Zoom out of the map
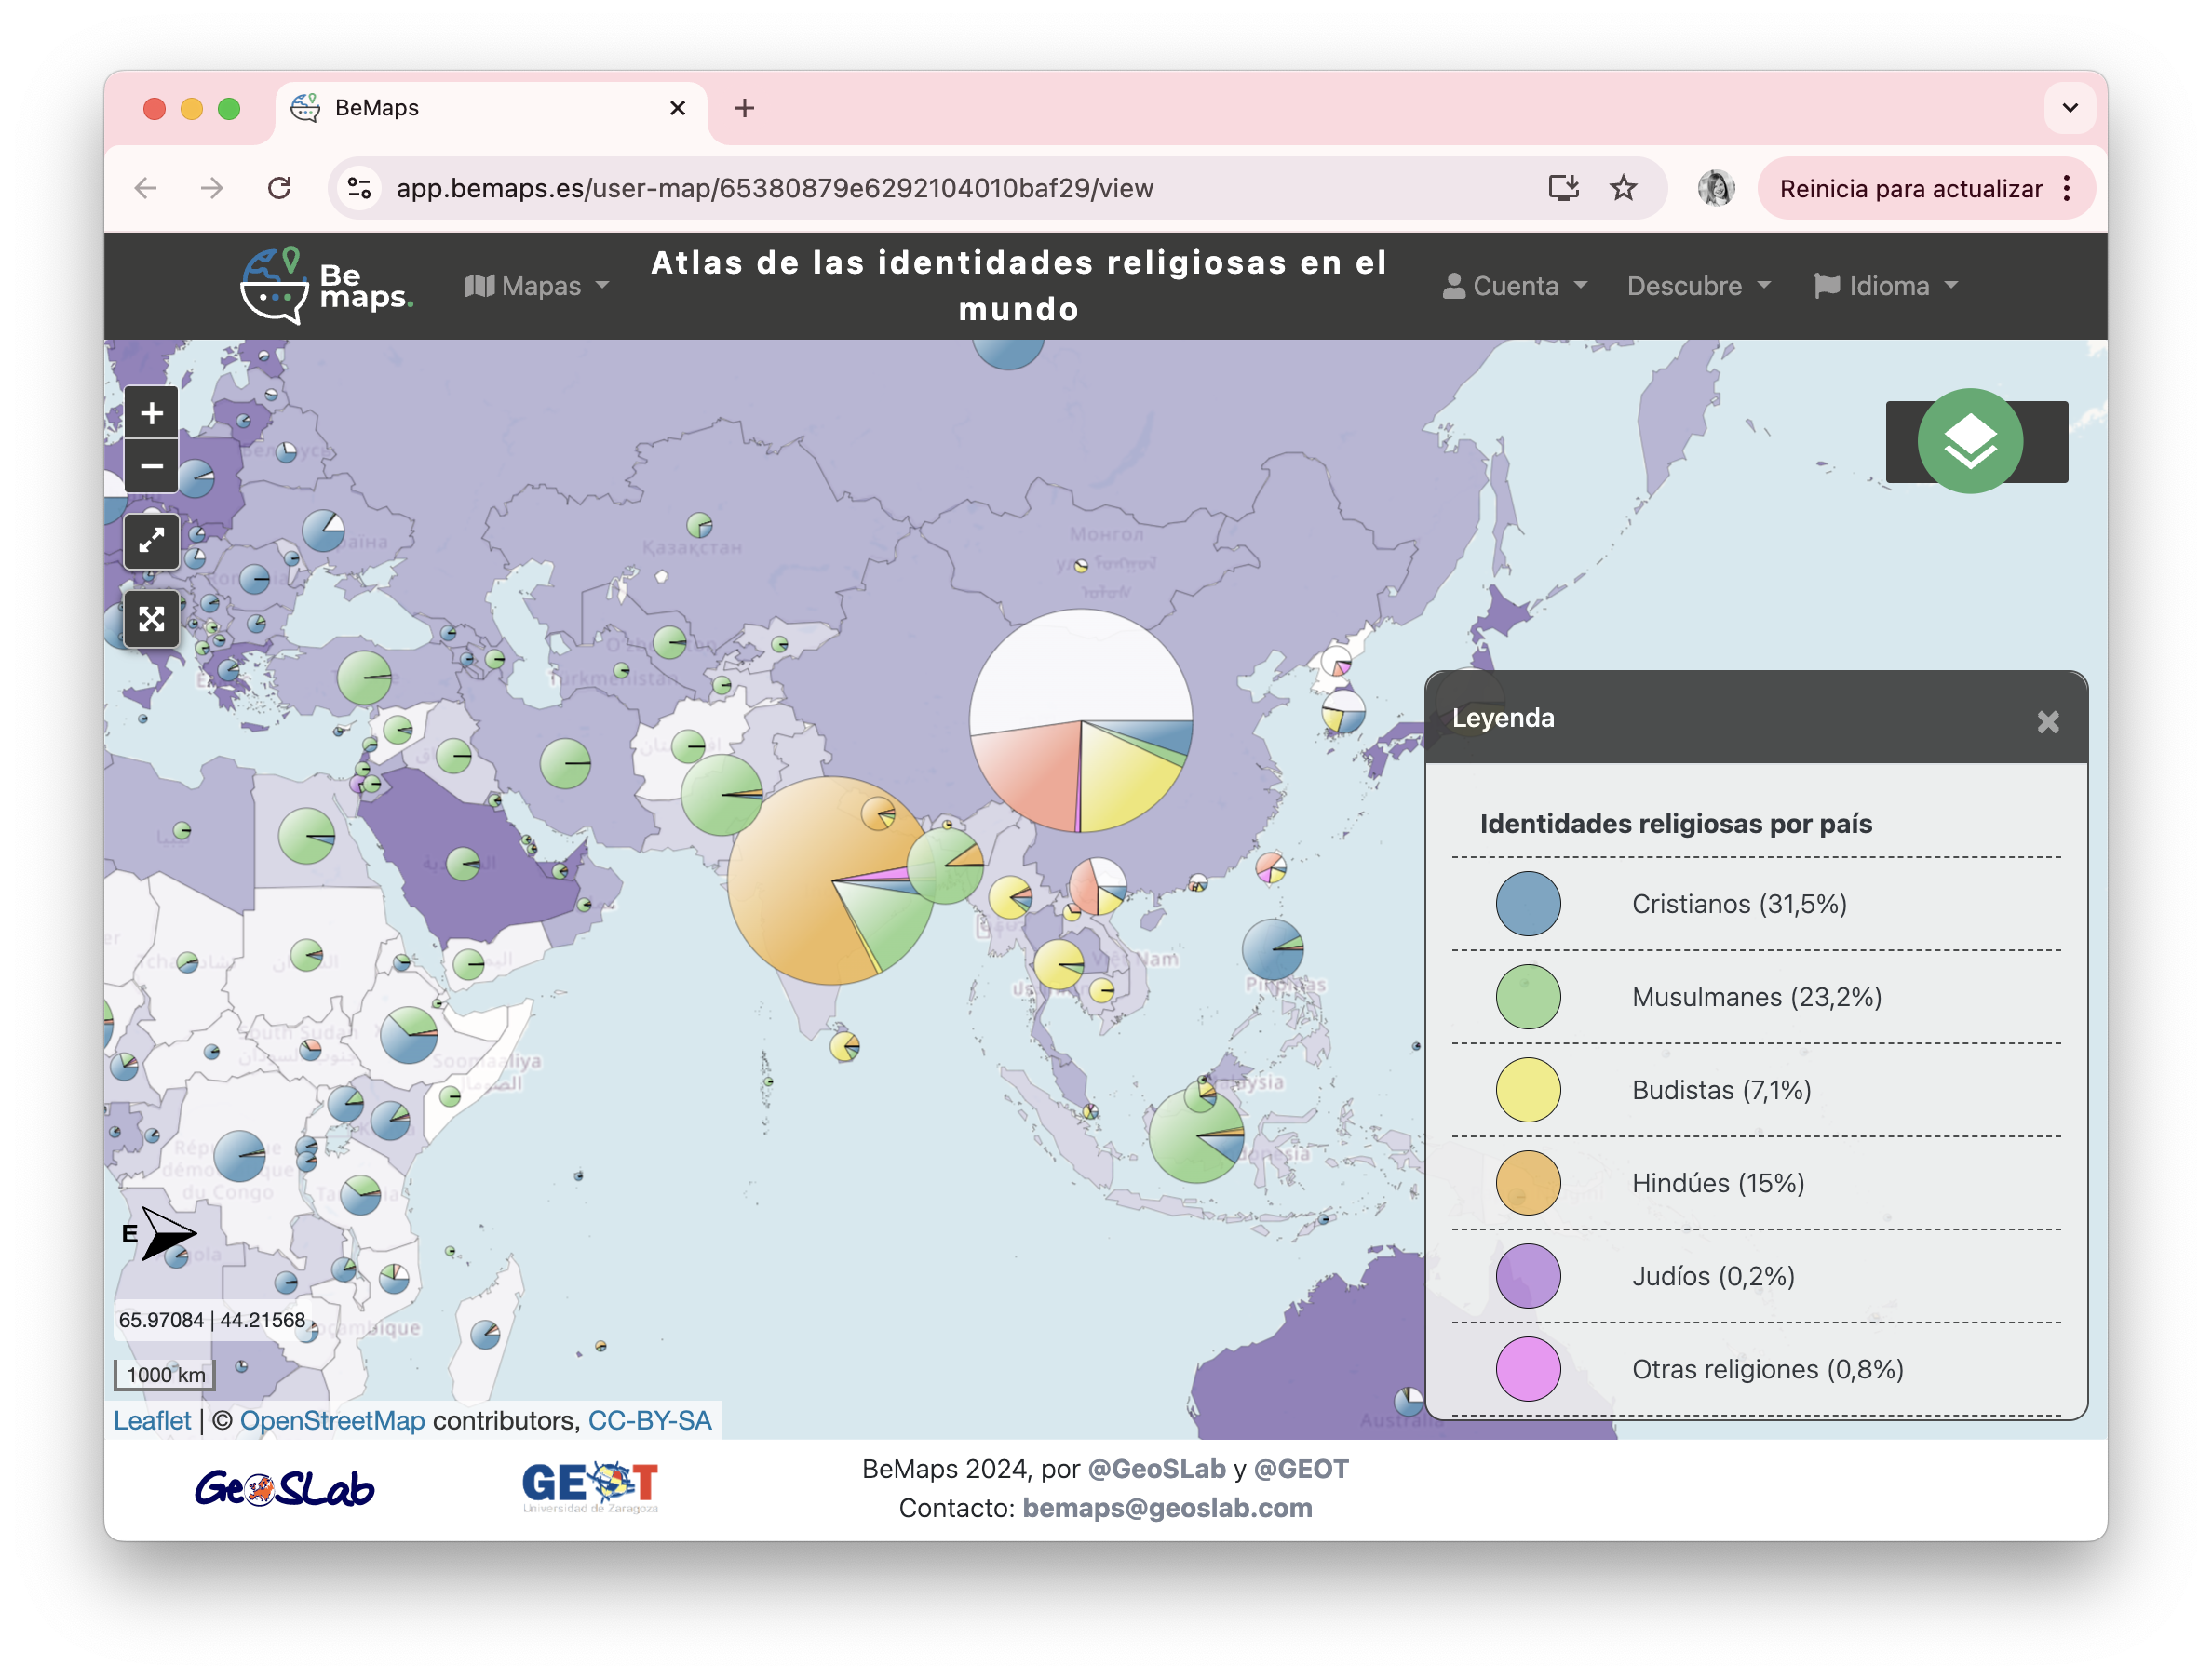This screenshot has height=1679, width=2212. tap(151, 466)
